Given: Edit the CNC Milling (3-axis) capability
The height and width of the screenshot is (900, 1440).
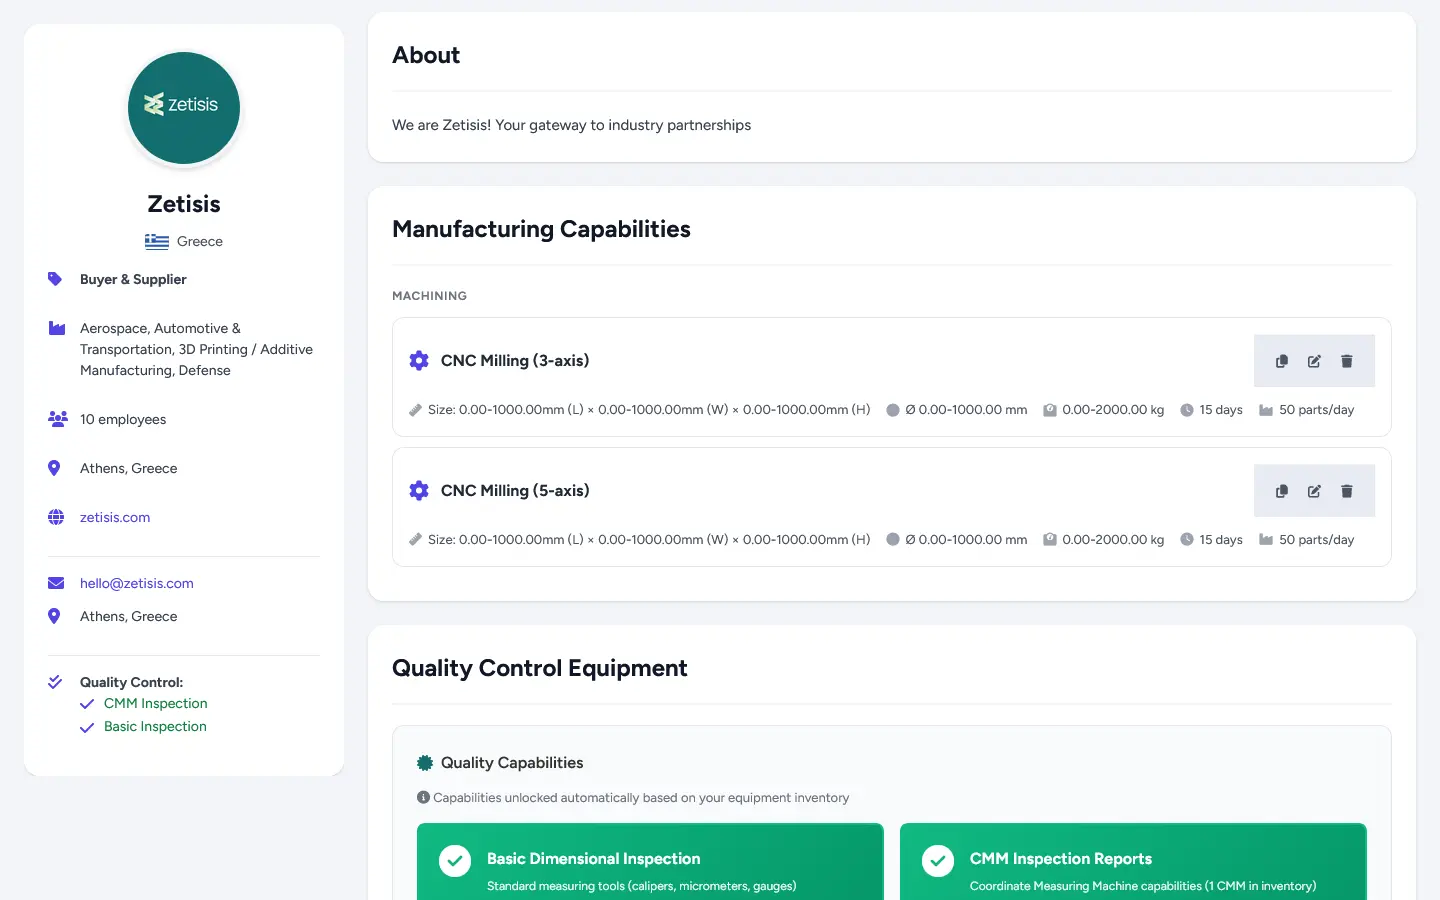Looking at the screenshot, I should (x=1314, y=361).
